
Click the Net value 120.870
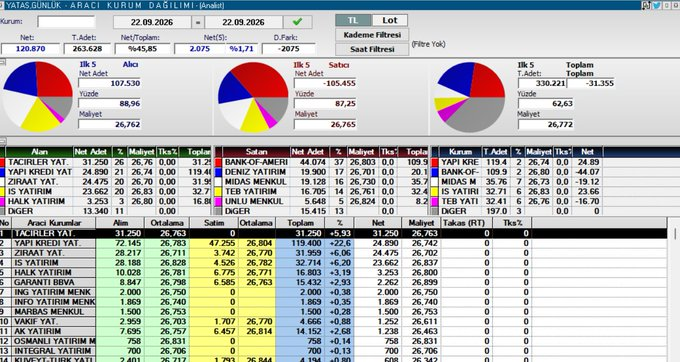(x=30, y=49)
